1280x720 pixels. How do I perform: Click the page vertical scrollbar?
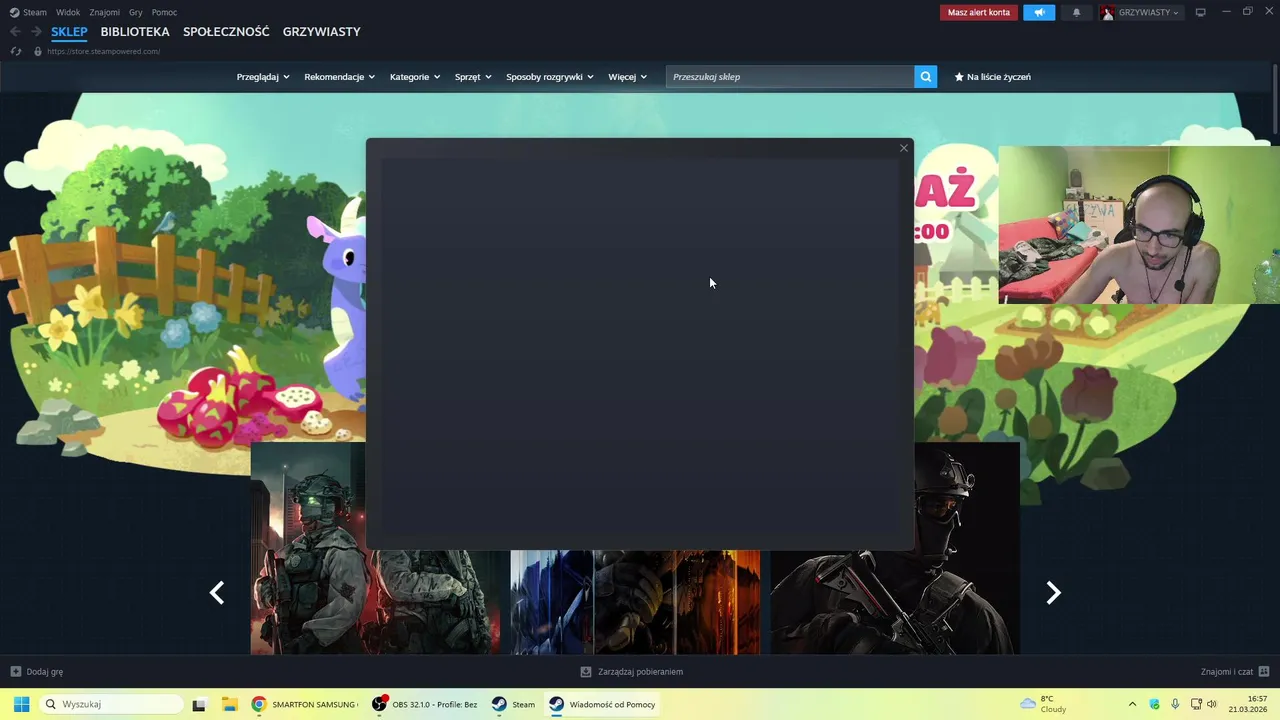coord(1275,100)
